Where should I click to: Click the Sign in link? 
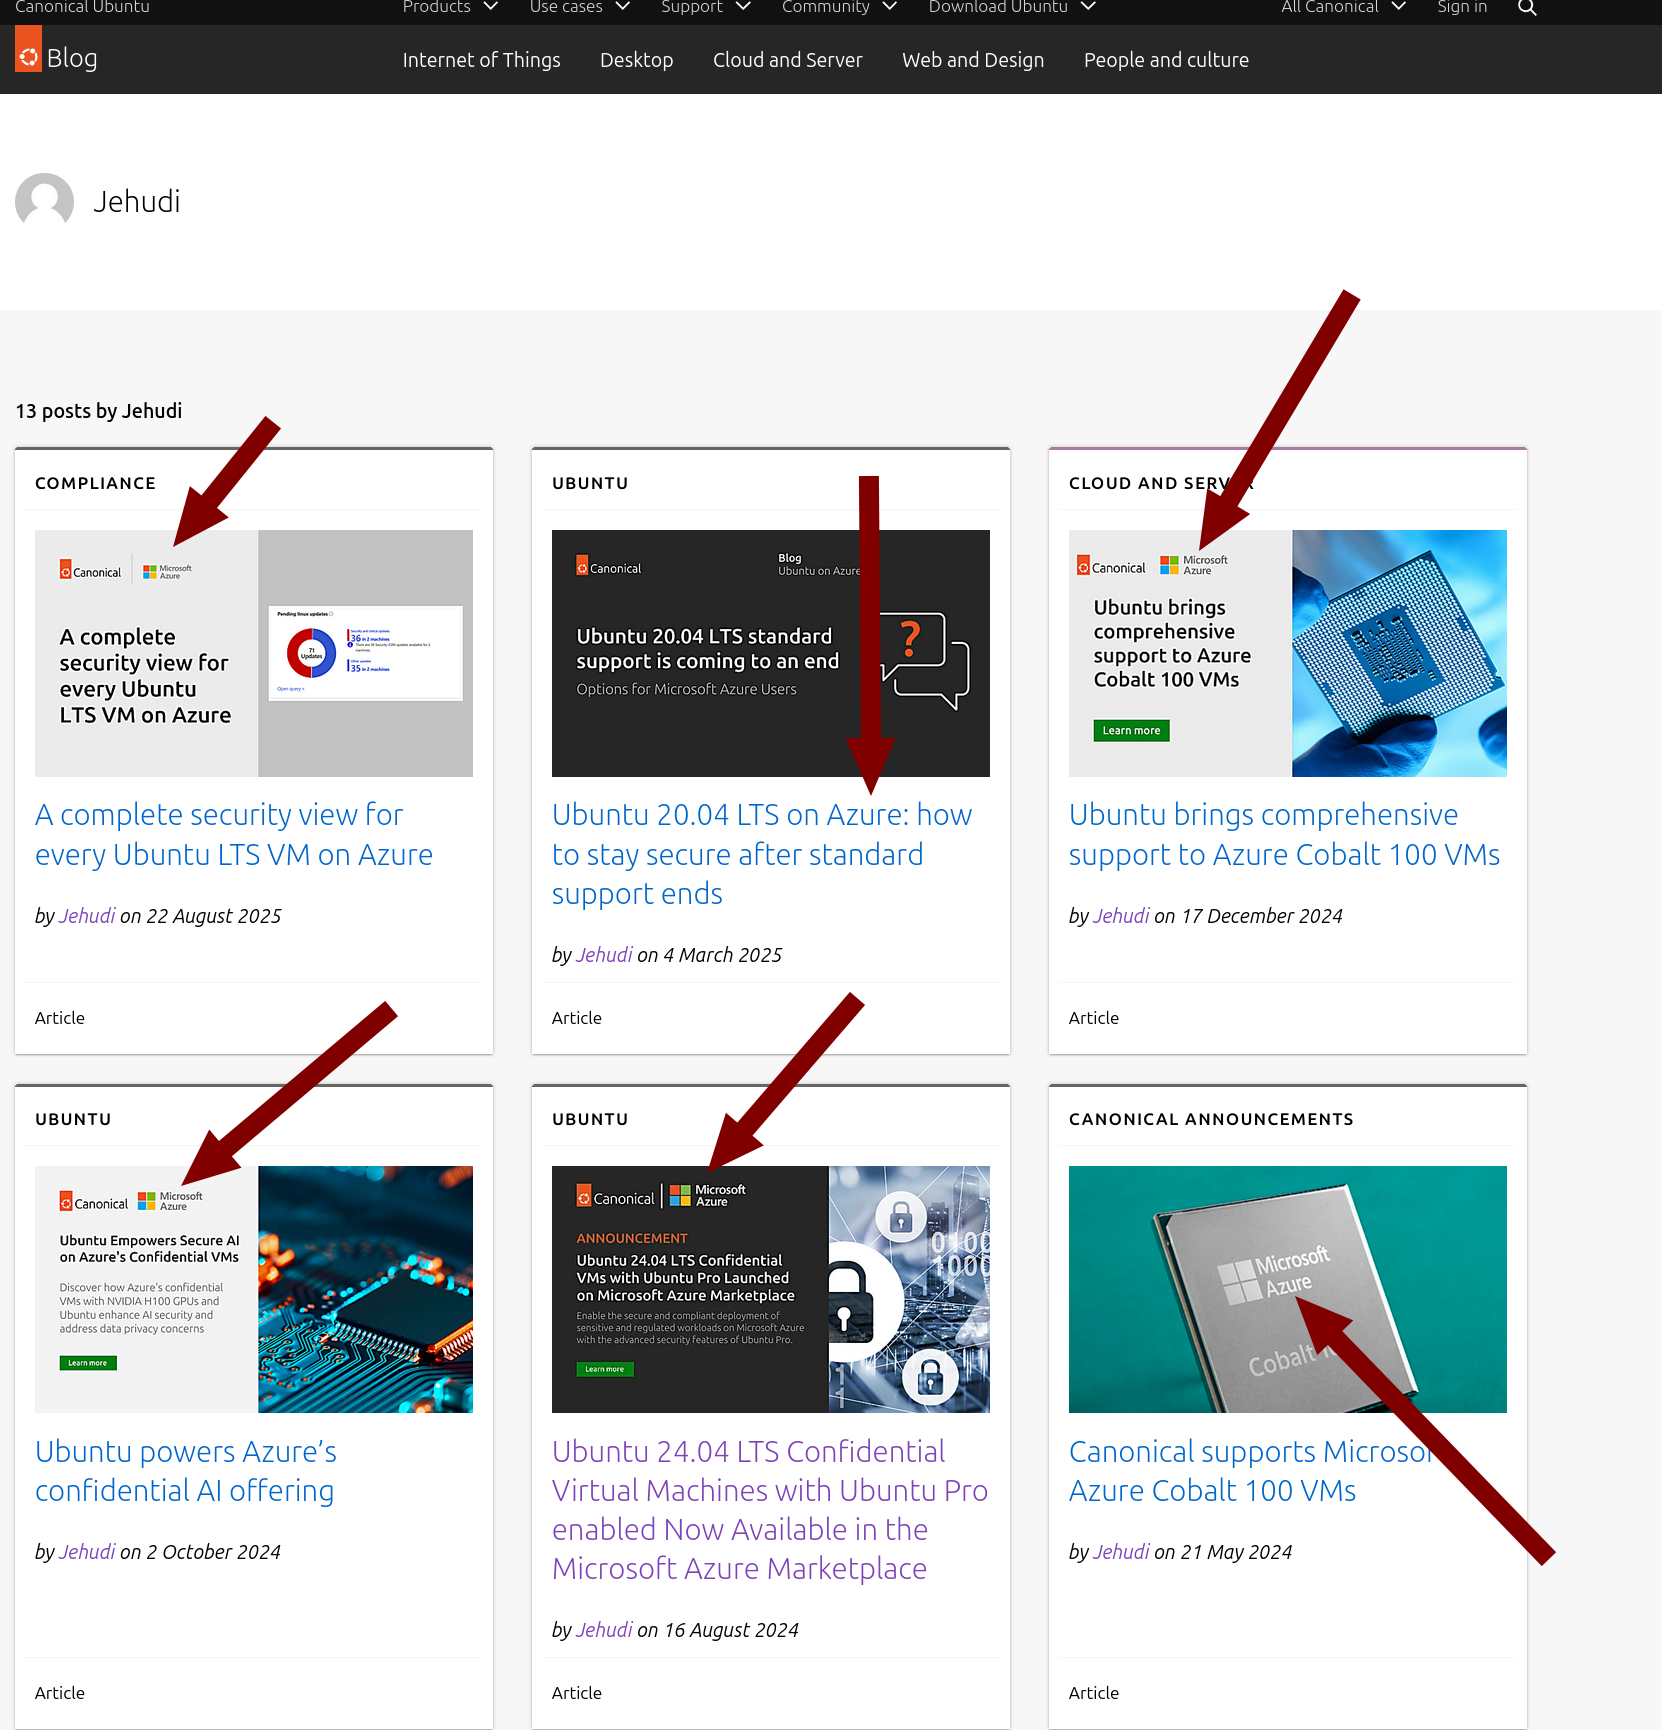pyautogui.click(x=1462, y=8)
